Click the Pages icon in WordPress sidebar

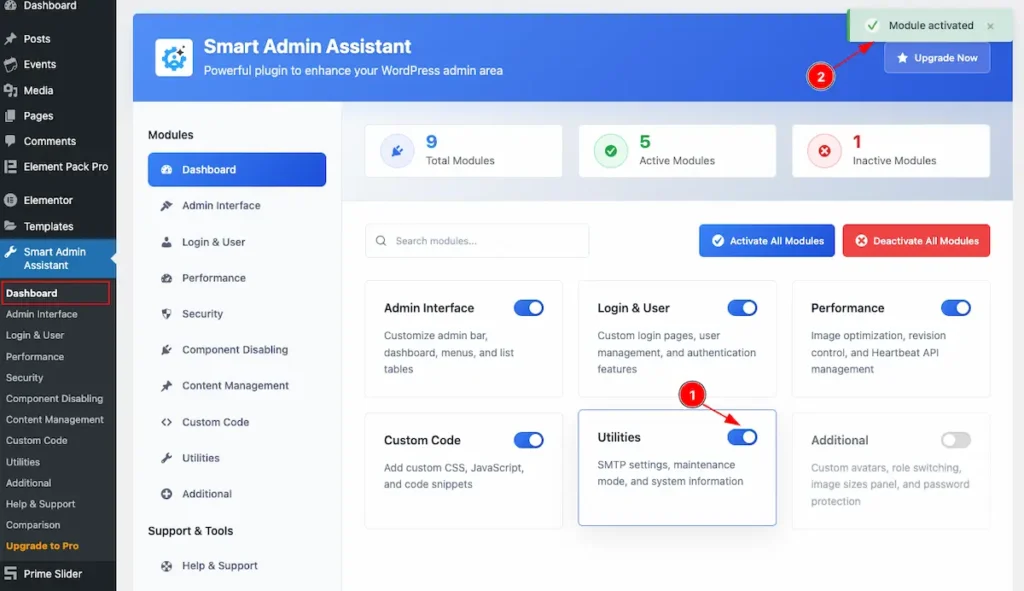(x=10, y=116)
